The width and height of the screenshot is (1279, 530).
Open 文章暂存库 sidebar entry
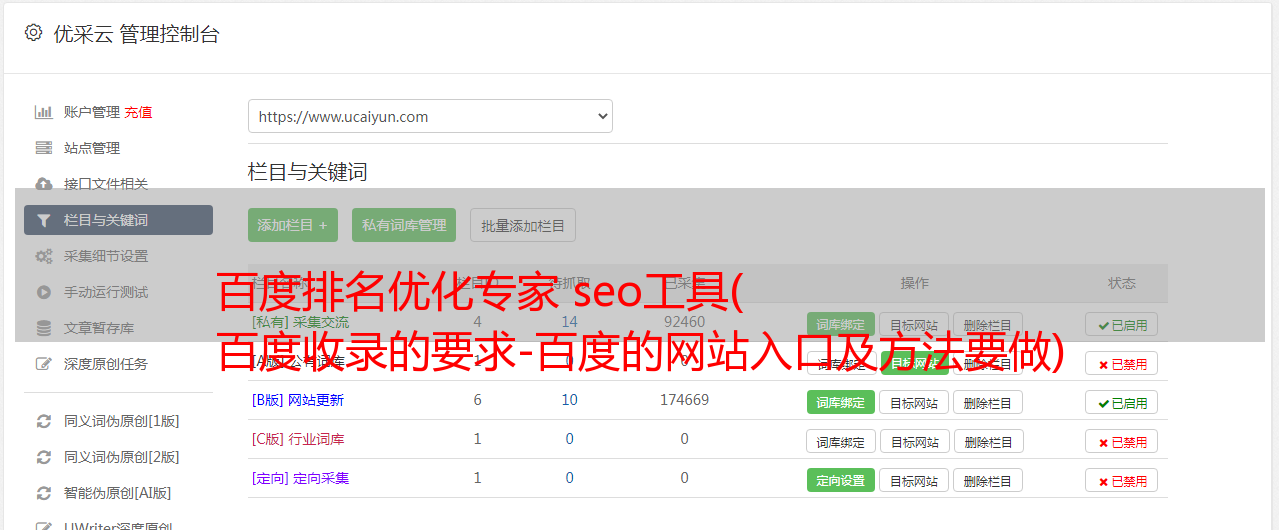pos(99,328)
